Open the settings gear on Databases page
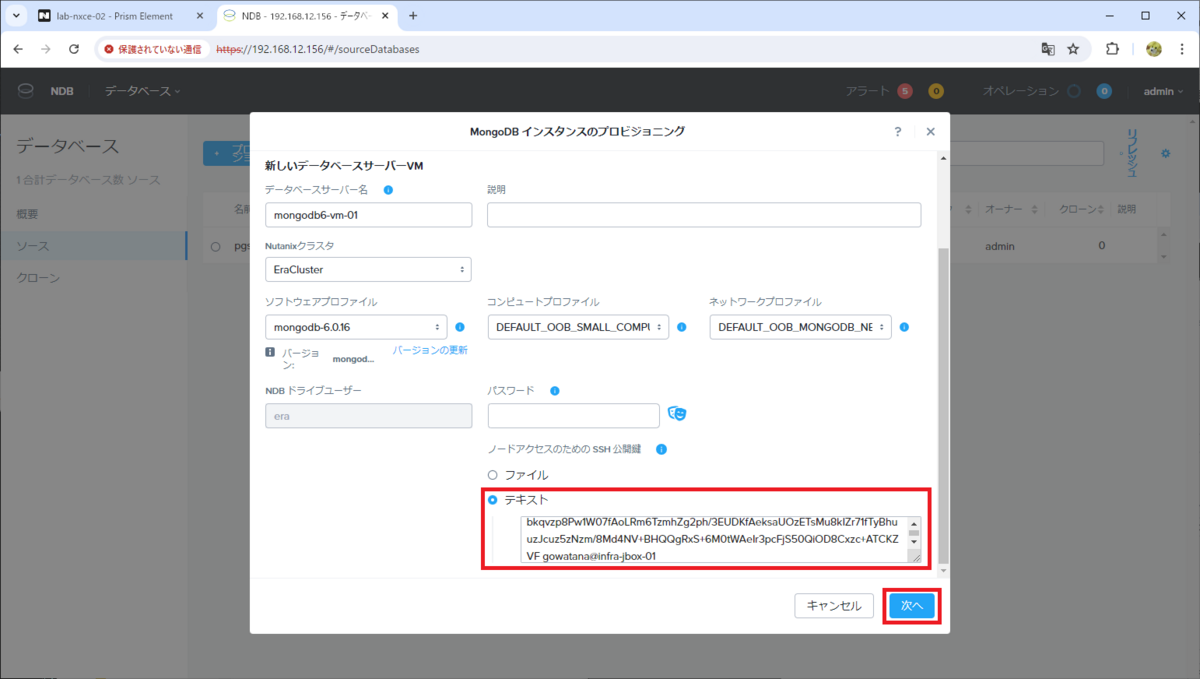The width and height of the screenshot is (1200, 679). click(x=1165, y=153)
